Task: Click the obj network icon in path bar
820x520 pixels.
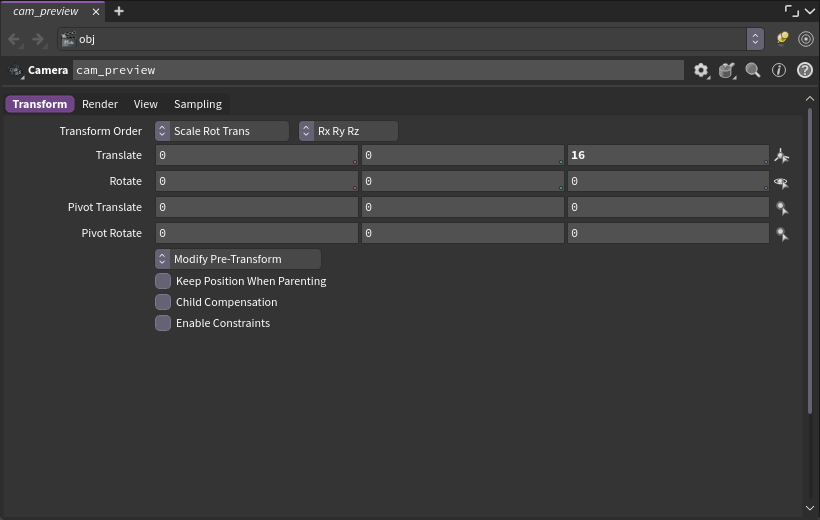Action: pyautogui.click(x=68, y=39)
